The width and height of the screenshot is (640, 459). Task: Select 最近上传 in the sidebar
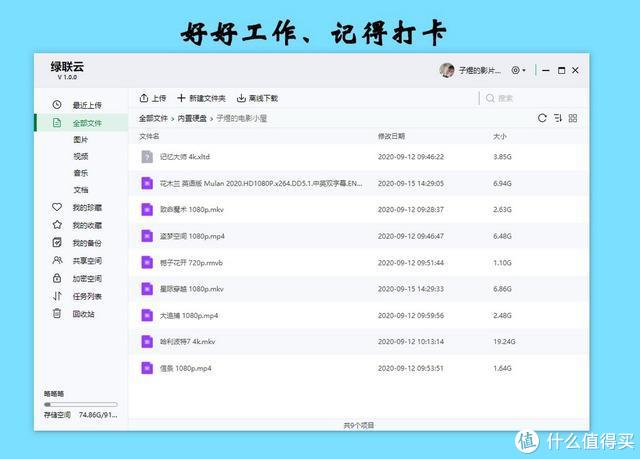tap(86, 105)
